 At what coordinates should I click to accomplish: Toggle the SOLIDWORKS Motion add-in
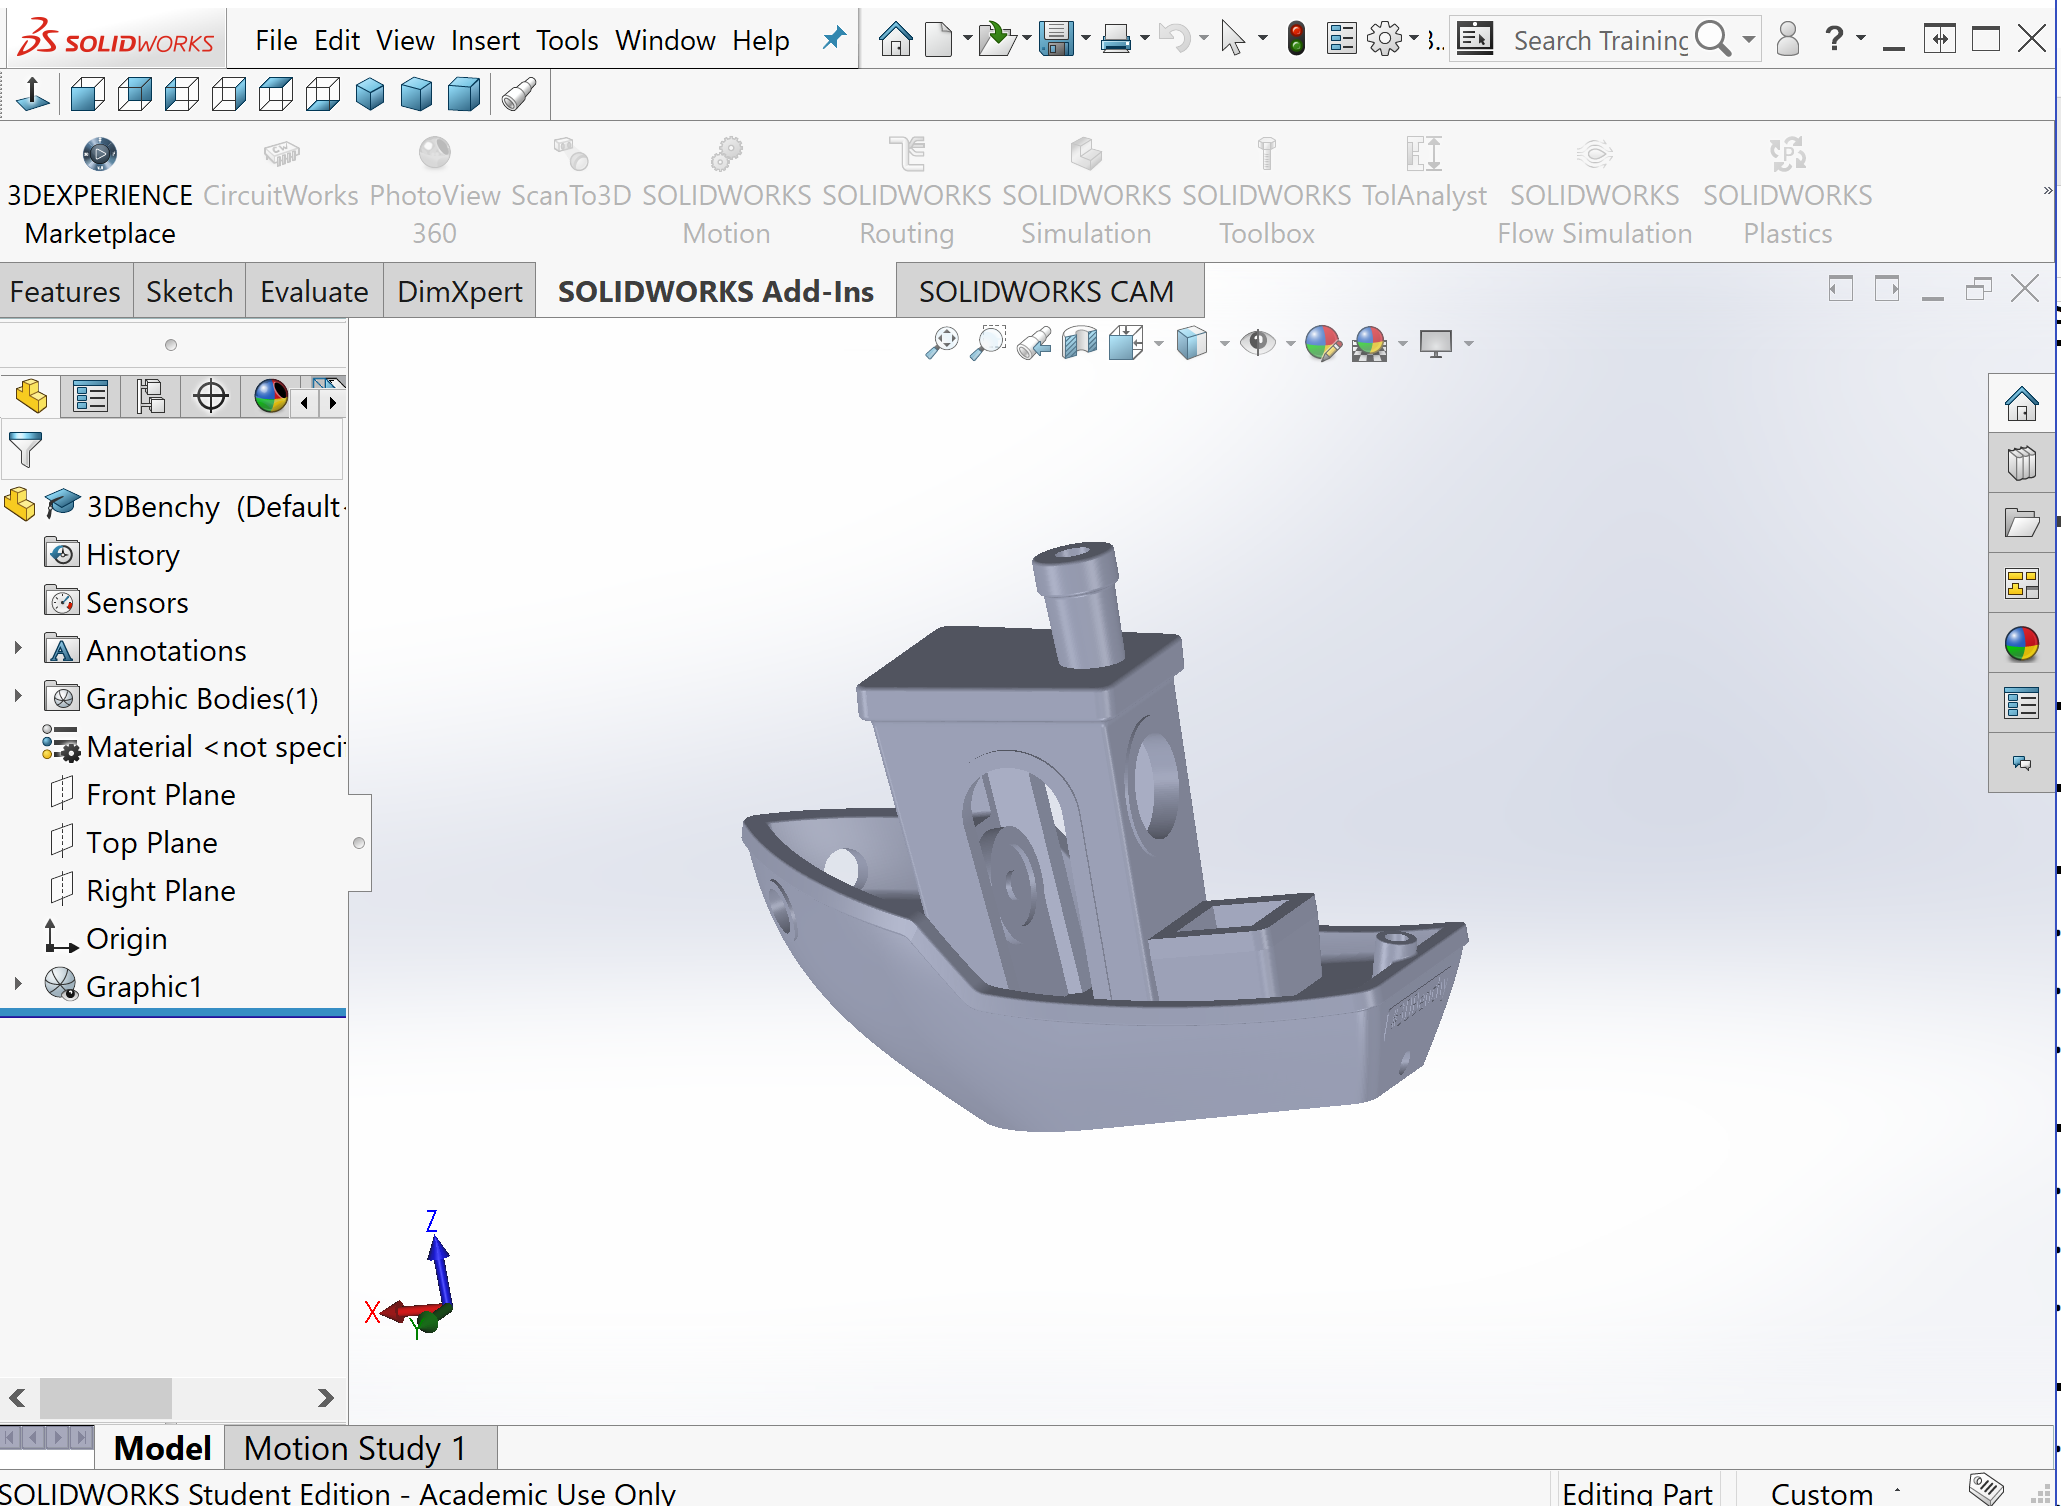click(726, 192)
